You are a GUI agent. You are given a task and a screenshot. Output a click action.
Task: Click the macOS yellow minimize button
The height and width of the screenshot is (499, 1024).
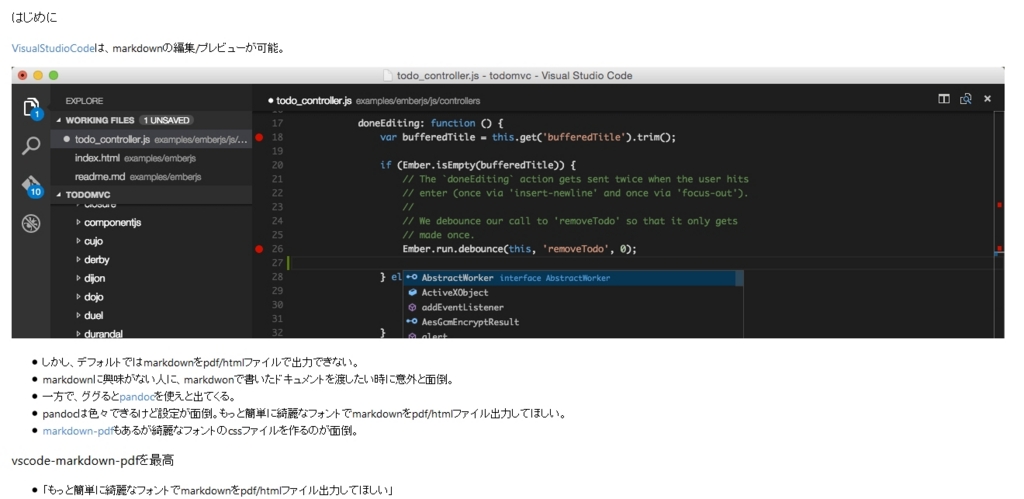38,76
